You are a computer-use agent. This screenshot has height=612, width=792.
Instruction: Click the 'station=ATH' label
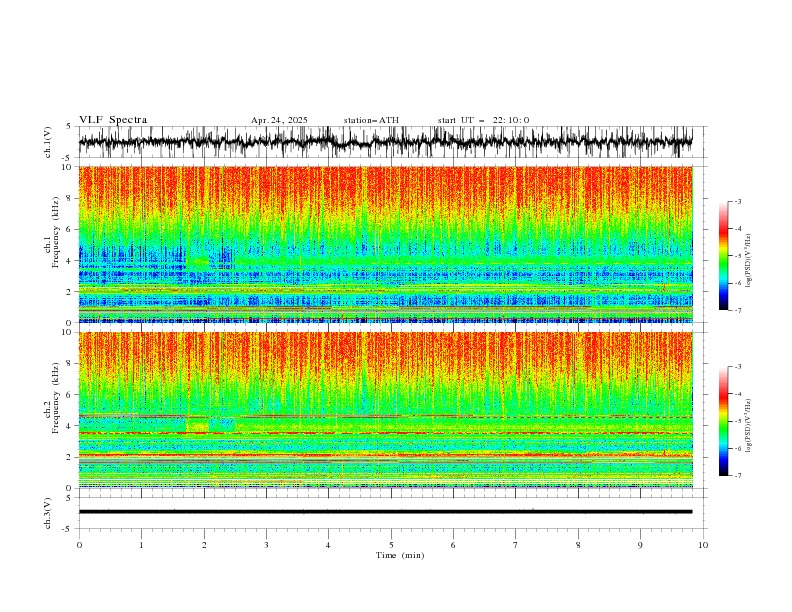click(371, 120)
